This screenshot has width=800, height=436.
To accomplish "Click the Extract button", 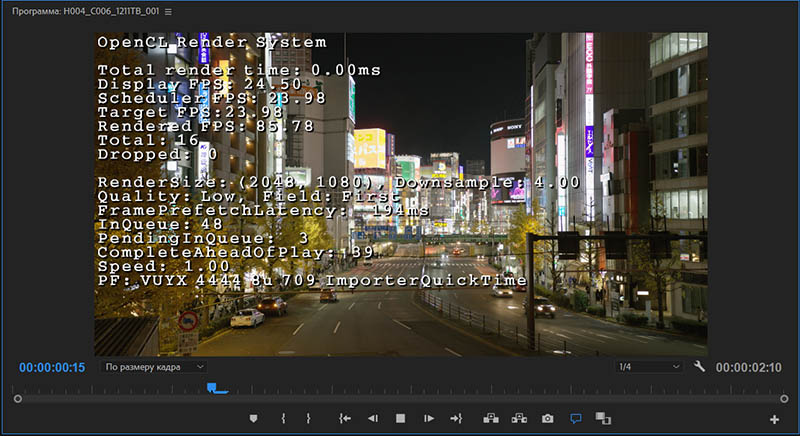I will tap(519, 419).
